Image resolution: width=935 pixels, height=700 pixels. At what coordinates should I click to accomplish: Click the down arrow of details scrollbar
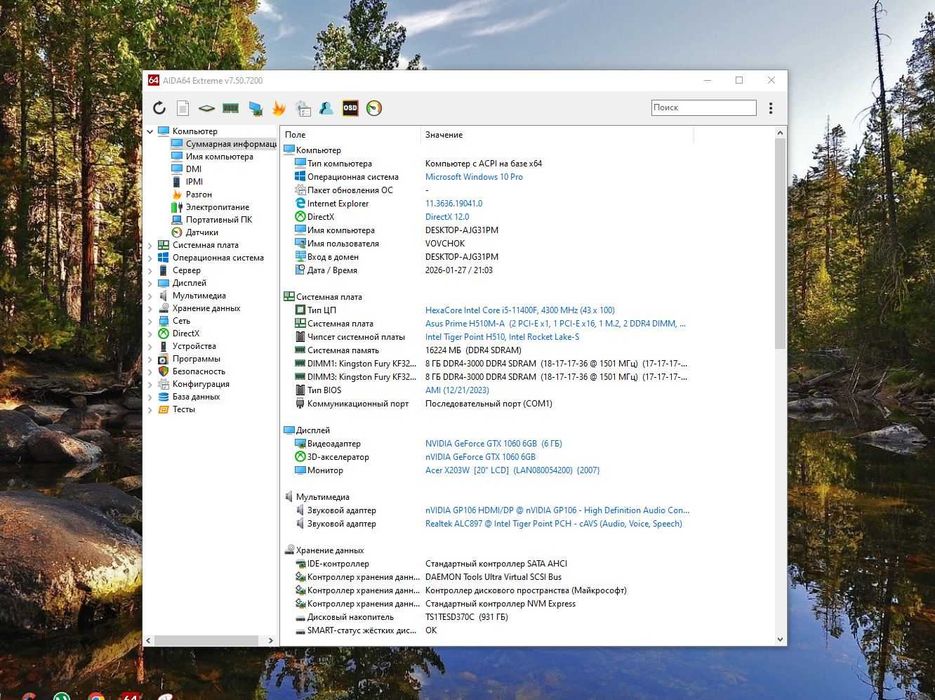coord(780,639)
